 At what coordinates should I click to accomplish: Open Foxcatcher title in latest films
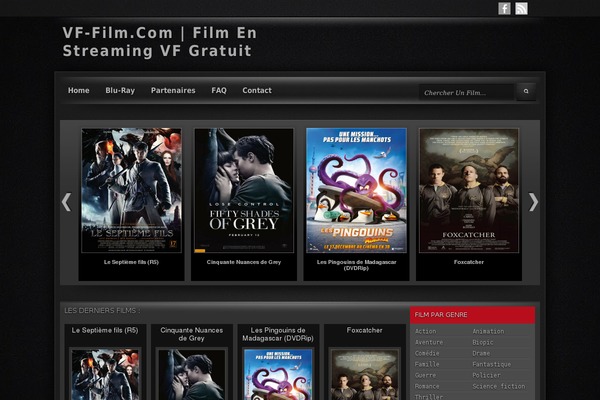click(x=364, y=330)
